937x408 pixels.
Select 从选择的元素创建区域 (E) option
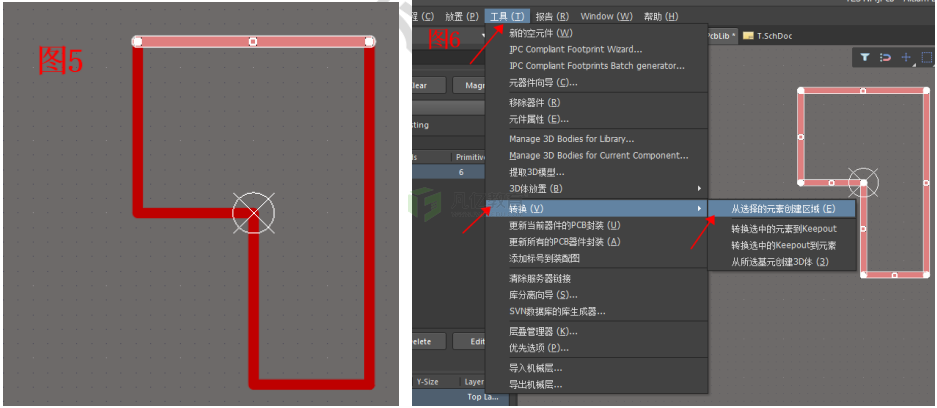782,209
